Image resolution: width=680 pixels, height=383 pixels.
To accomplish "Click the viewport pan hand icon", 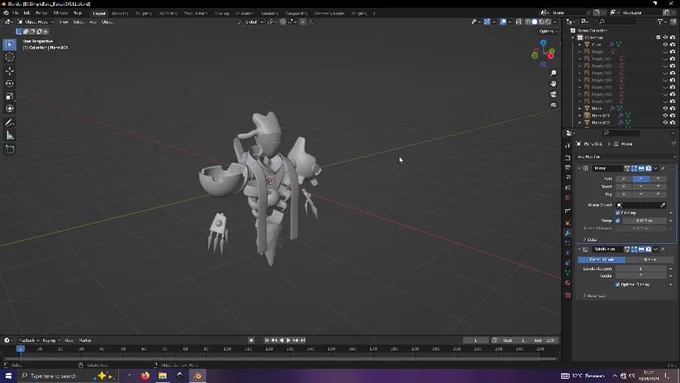I will 553,83.
